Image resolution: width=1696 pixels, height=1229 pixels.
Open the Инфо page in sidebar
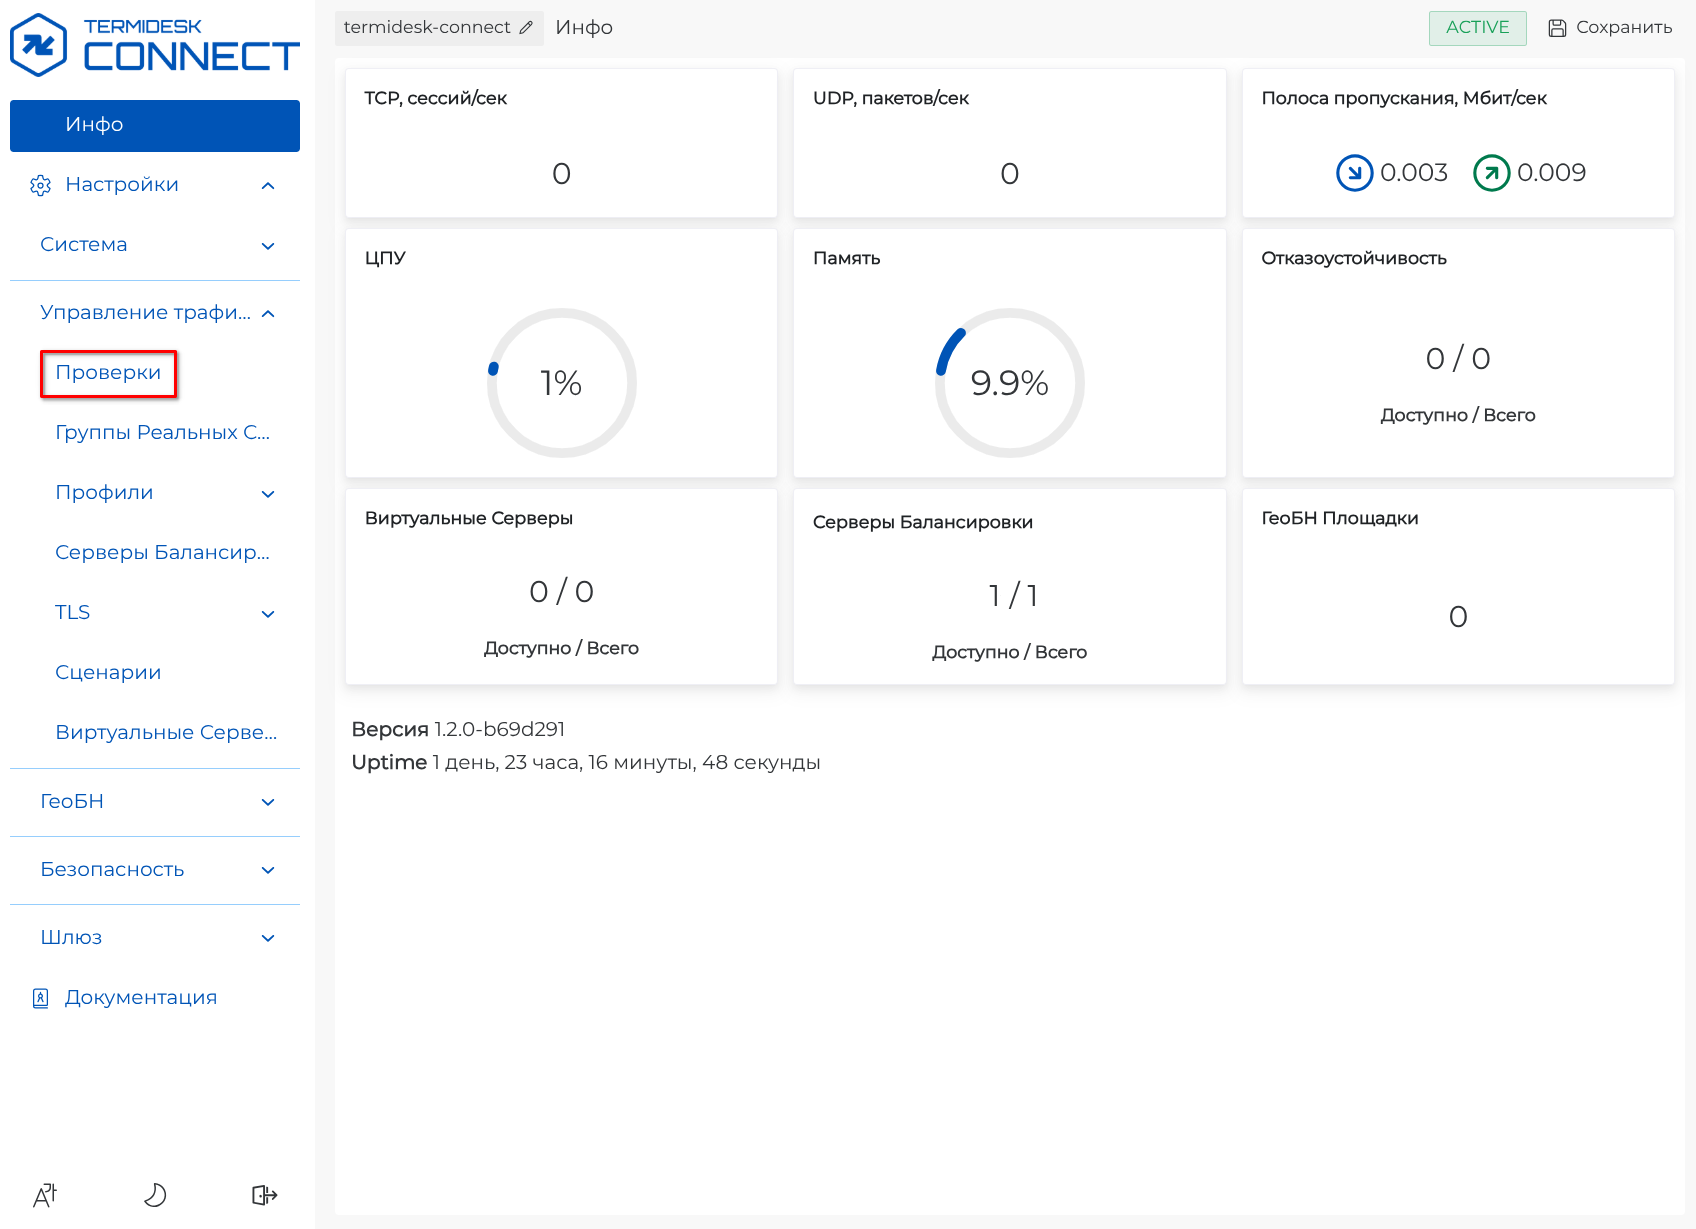click(x=155, y=126)
